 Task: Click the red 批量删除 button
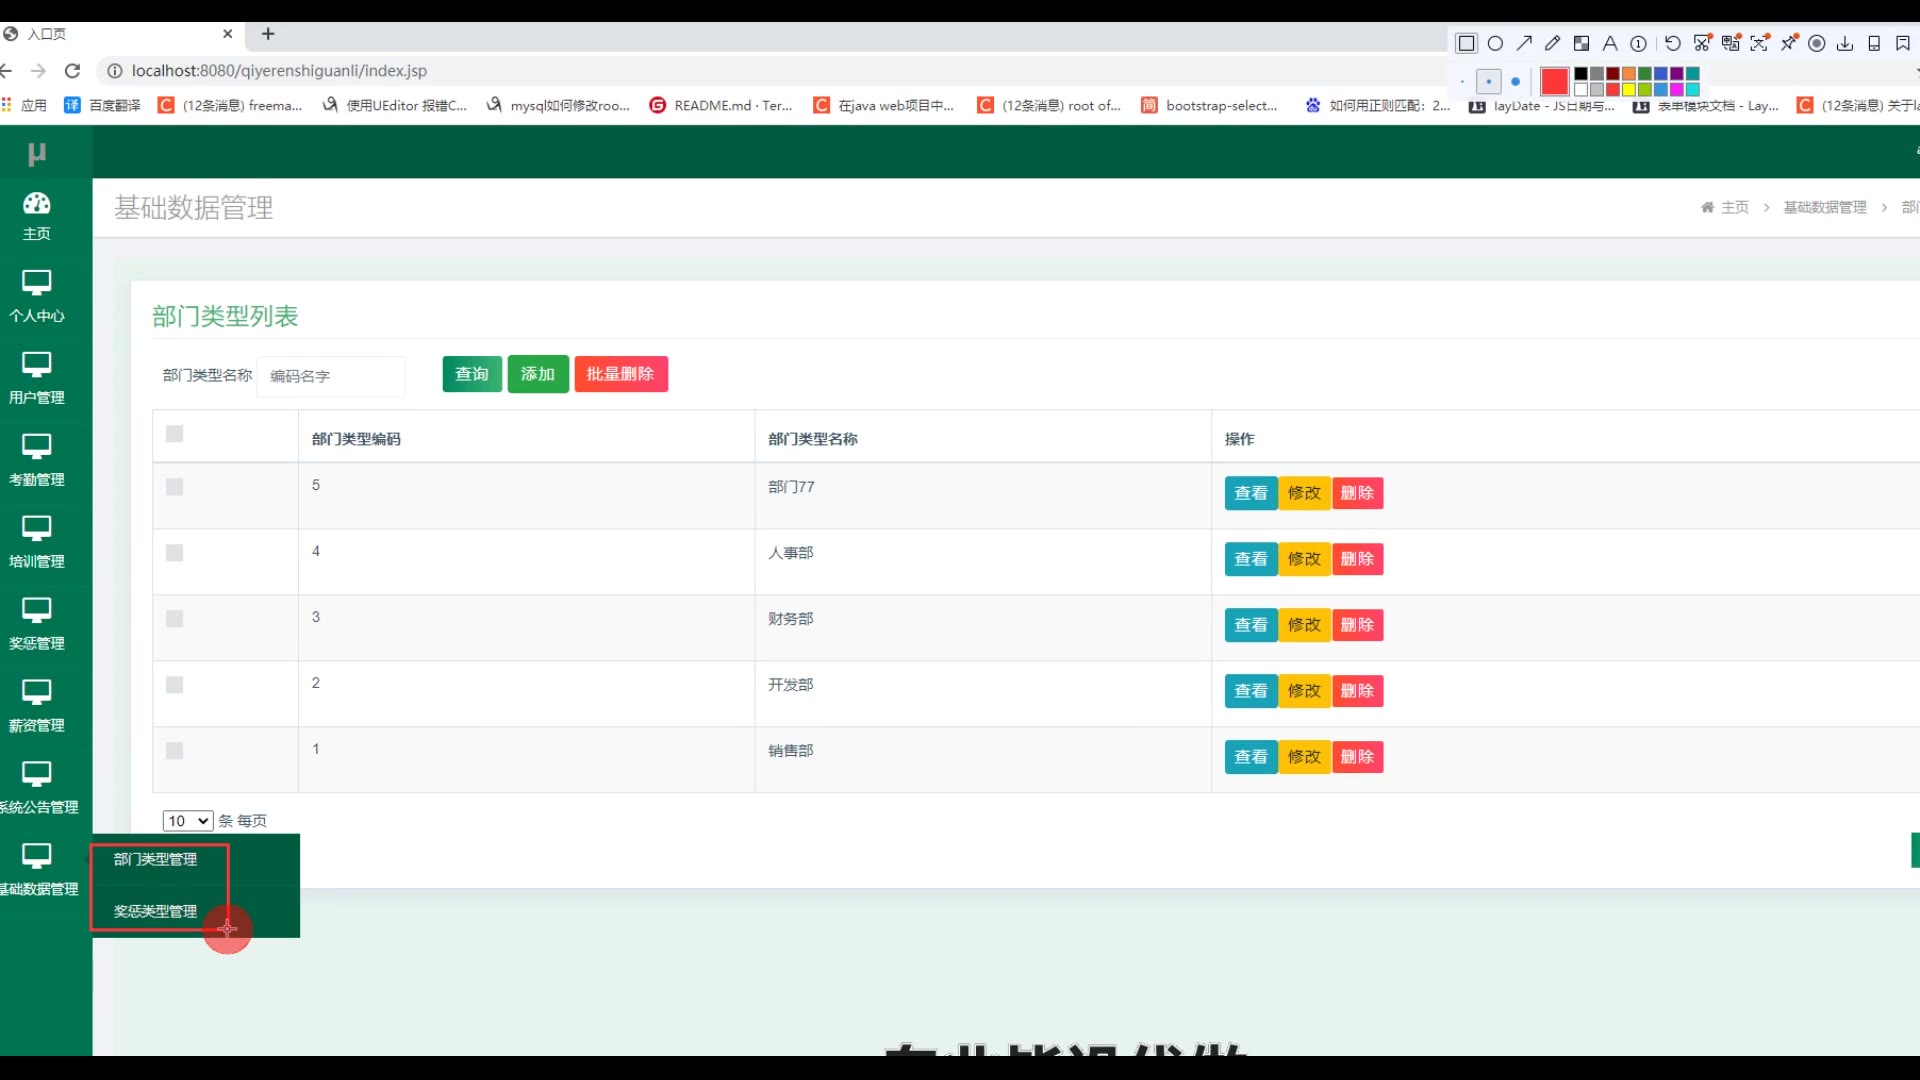(620, 374)
